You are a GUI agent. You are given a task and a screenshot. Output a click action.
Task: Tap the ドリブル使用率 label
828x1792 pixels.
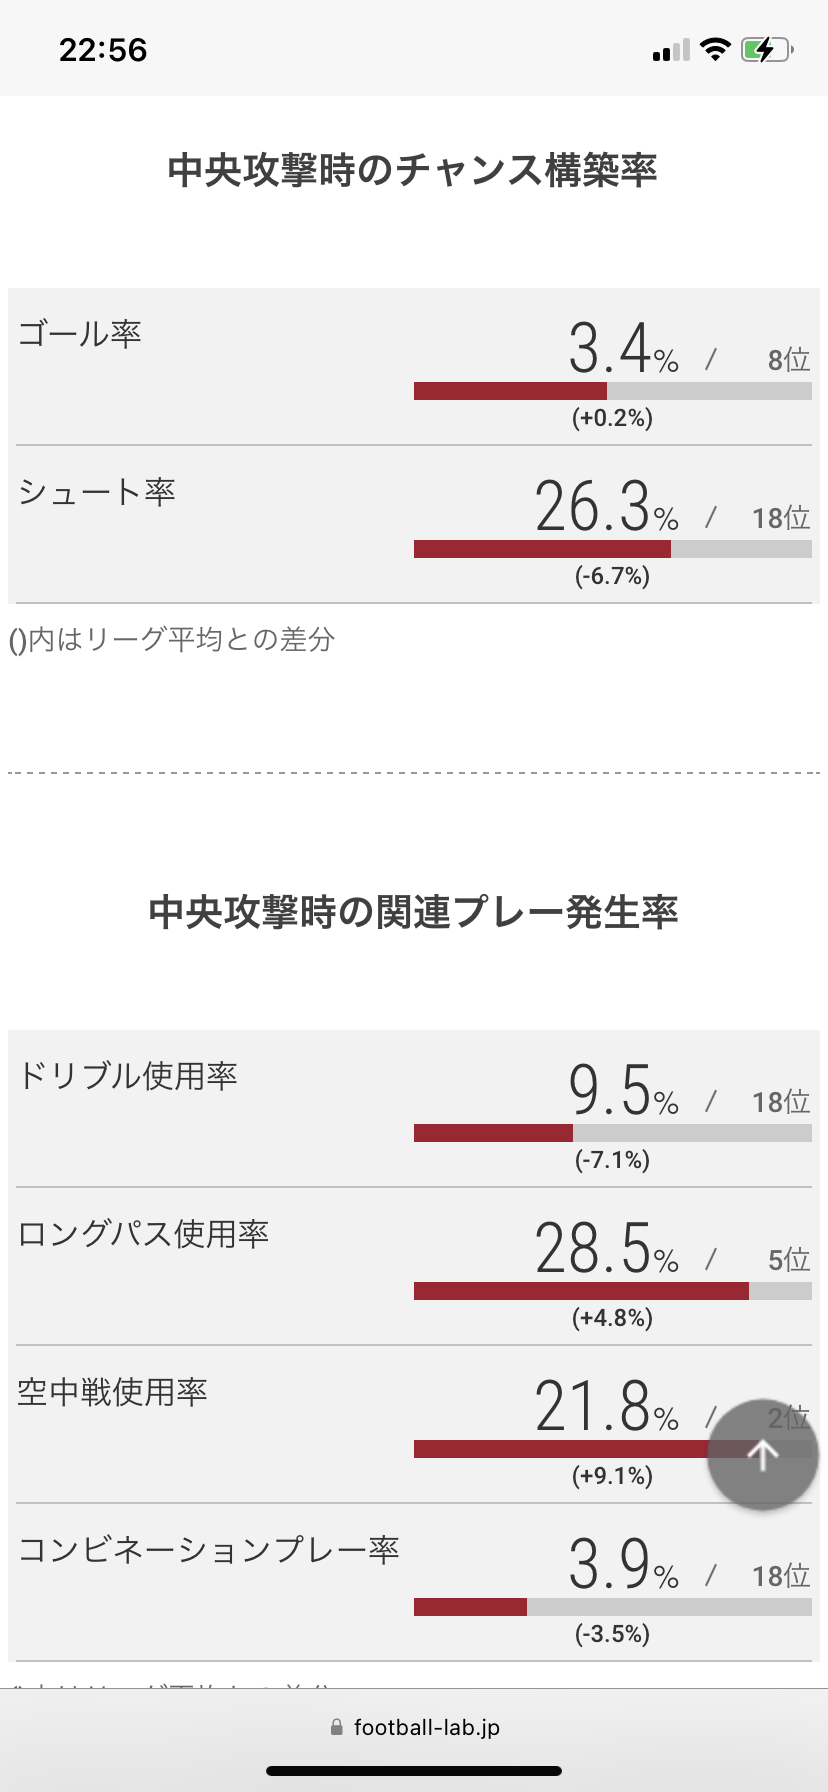pyautogui.click(x=128, y=1075)
